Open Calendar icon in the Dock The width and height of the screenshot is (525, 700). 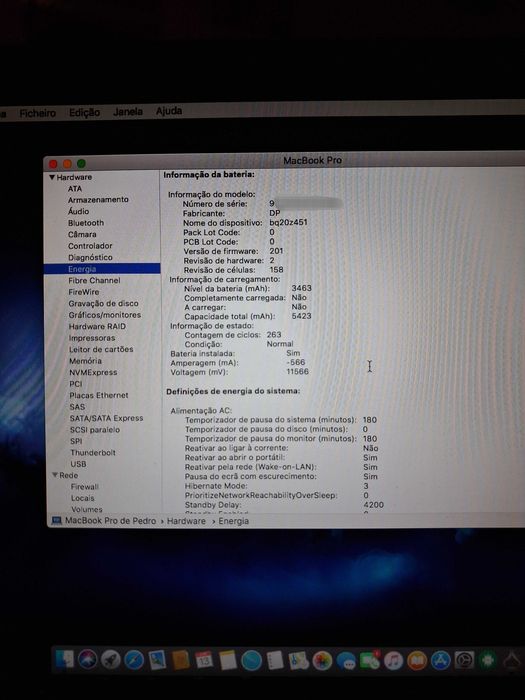[x=204, y=660]
